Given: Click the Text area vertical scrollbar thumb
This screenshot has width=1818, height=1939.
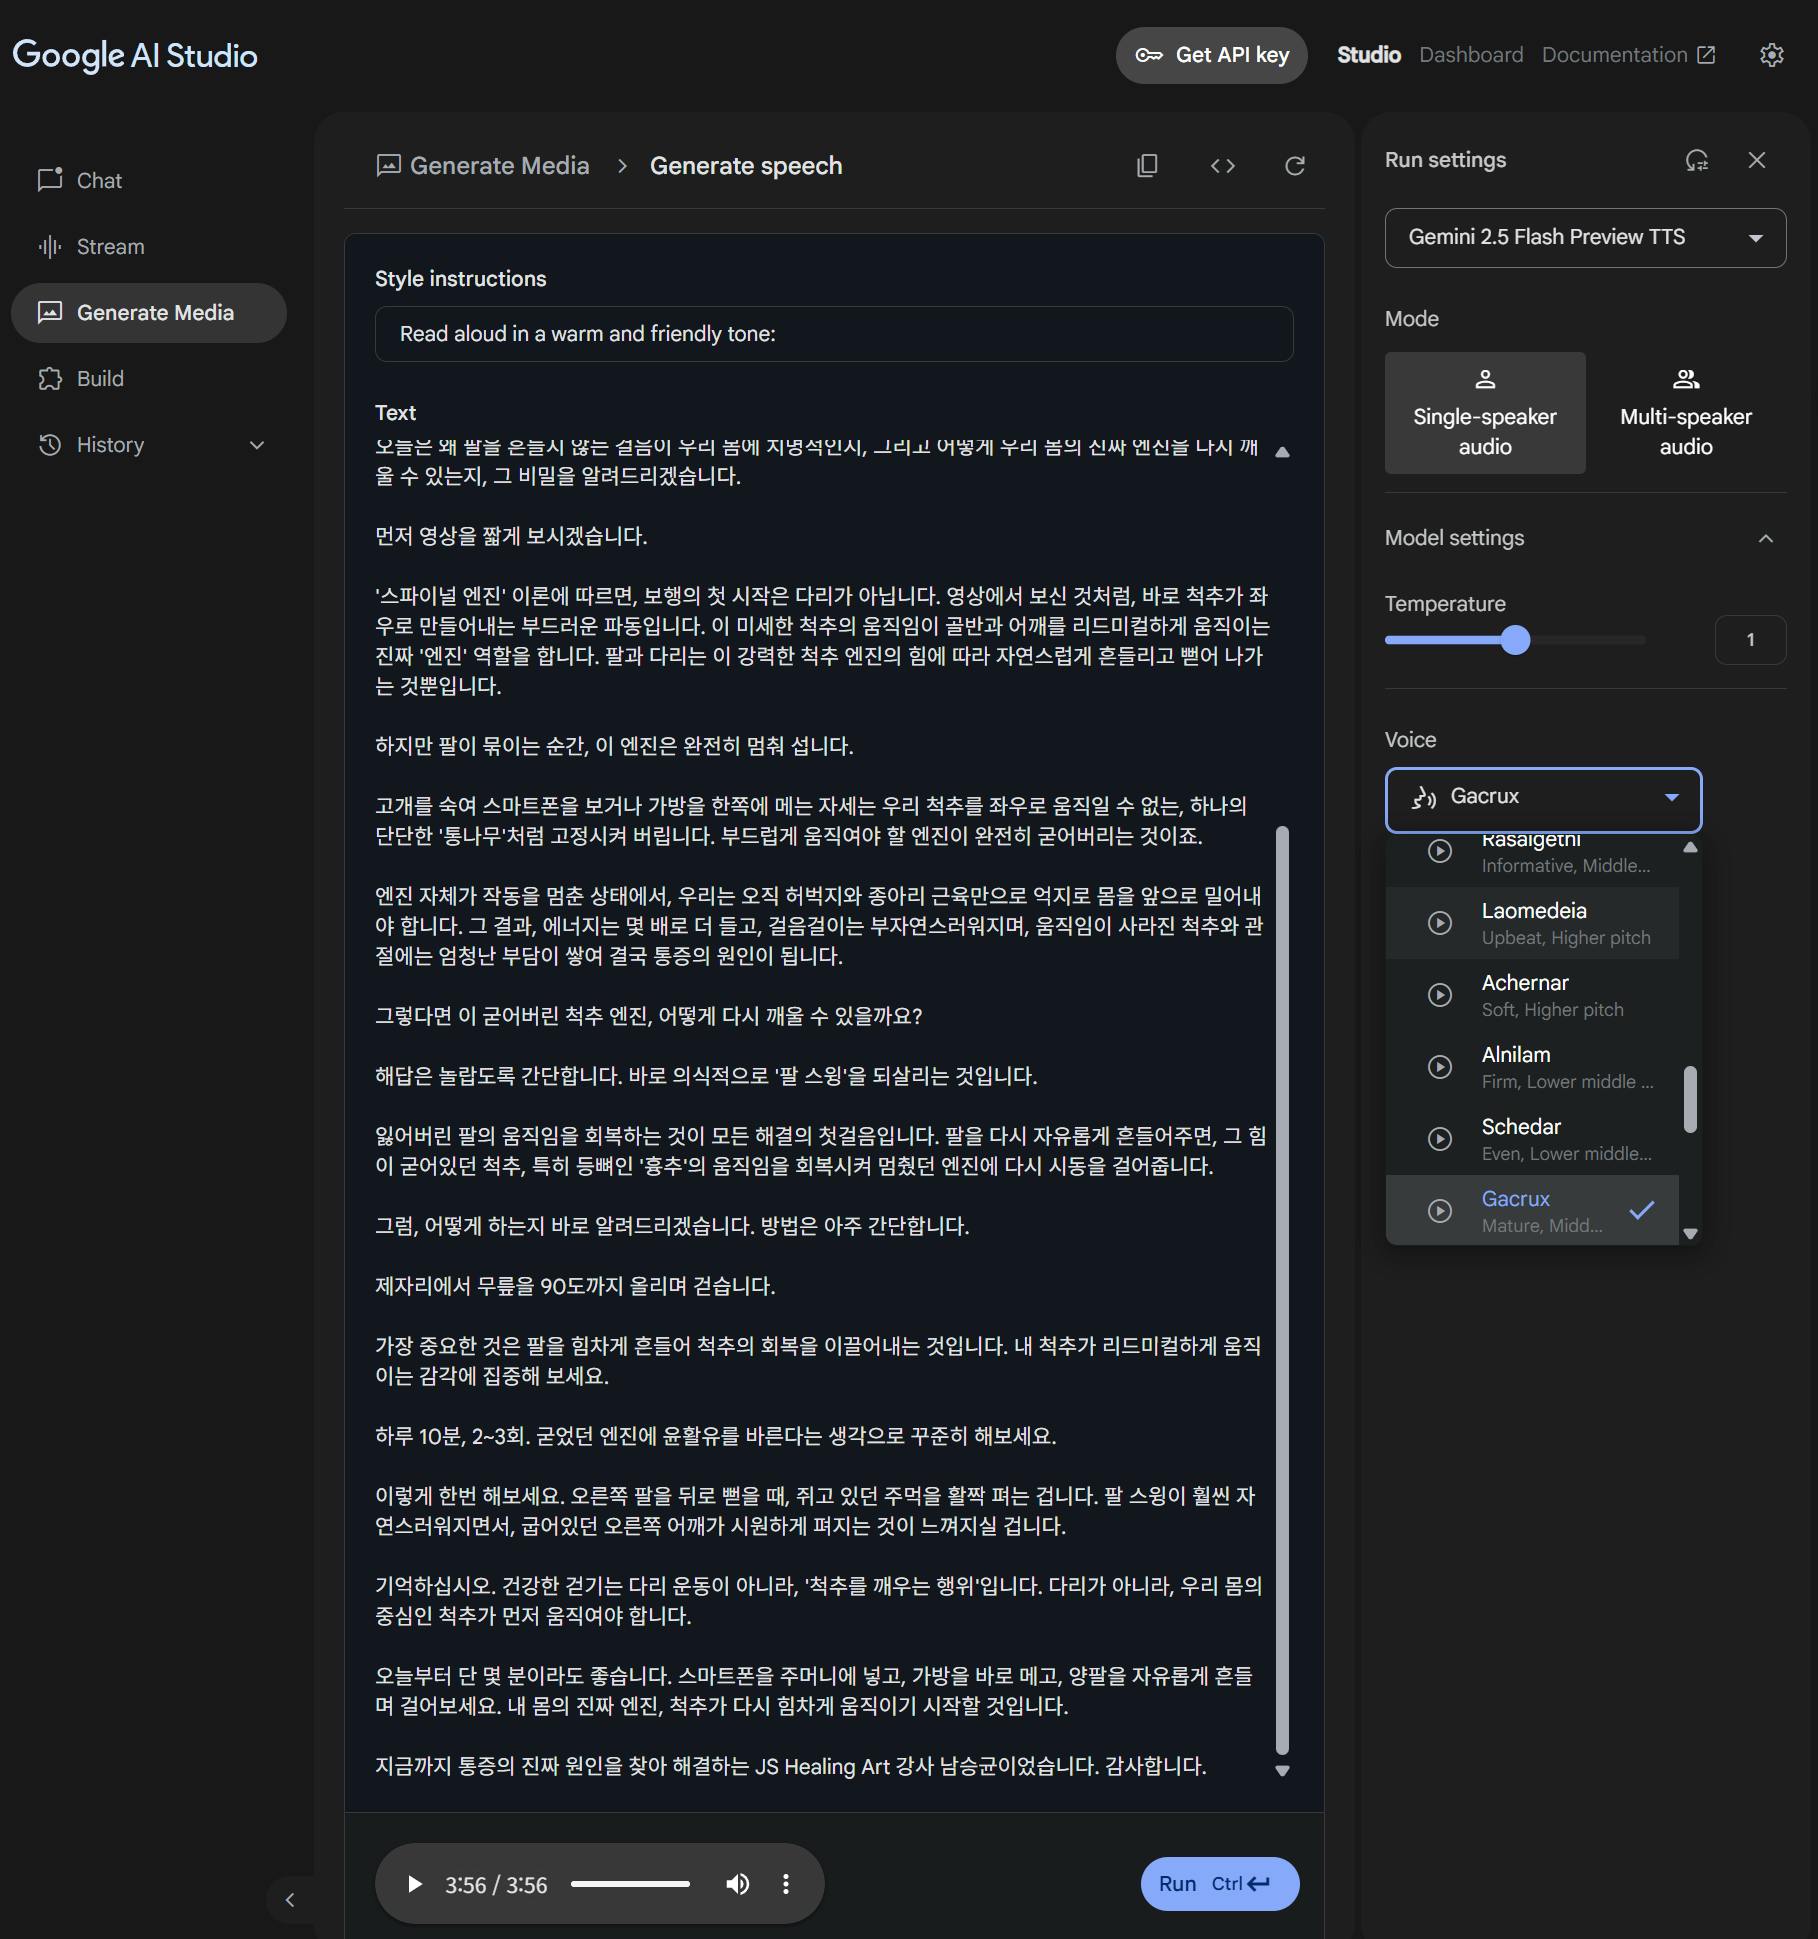Looking at the screenshot, I should 1283,1290.
